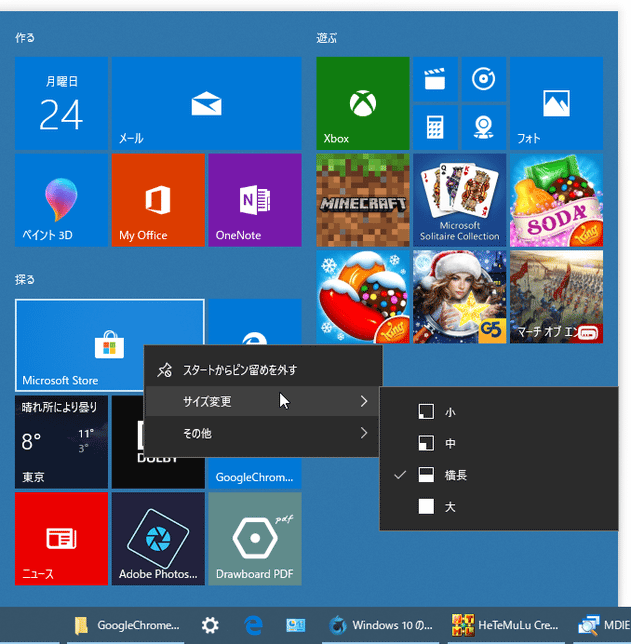This screenshot has height=644, width=631.
Task: Click the 遊ぶ group header
Action: tap(327, 38)
